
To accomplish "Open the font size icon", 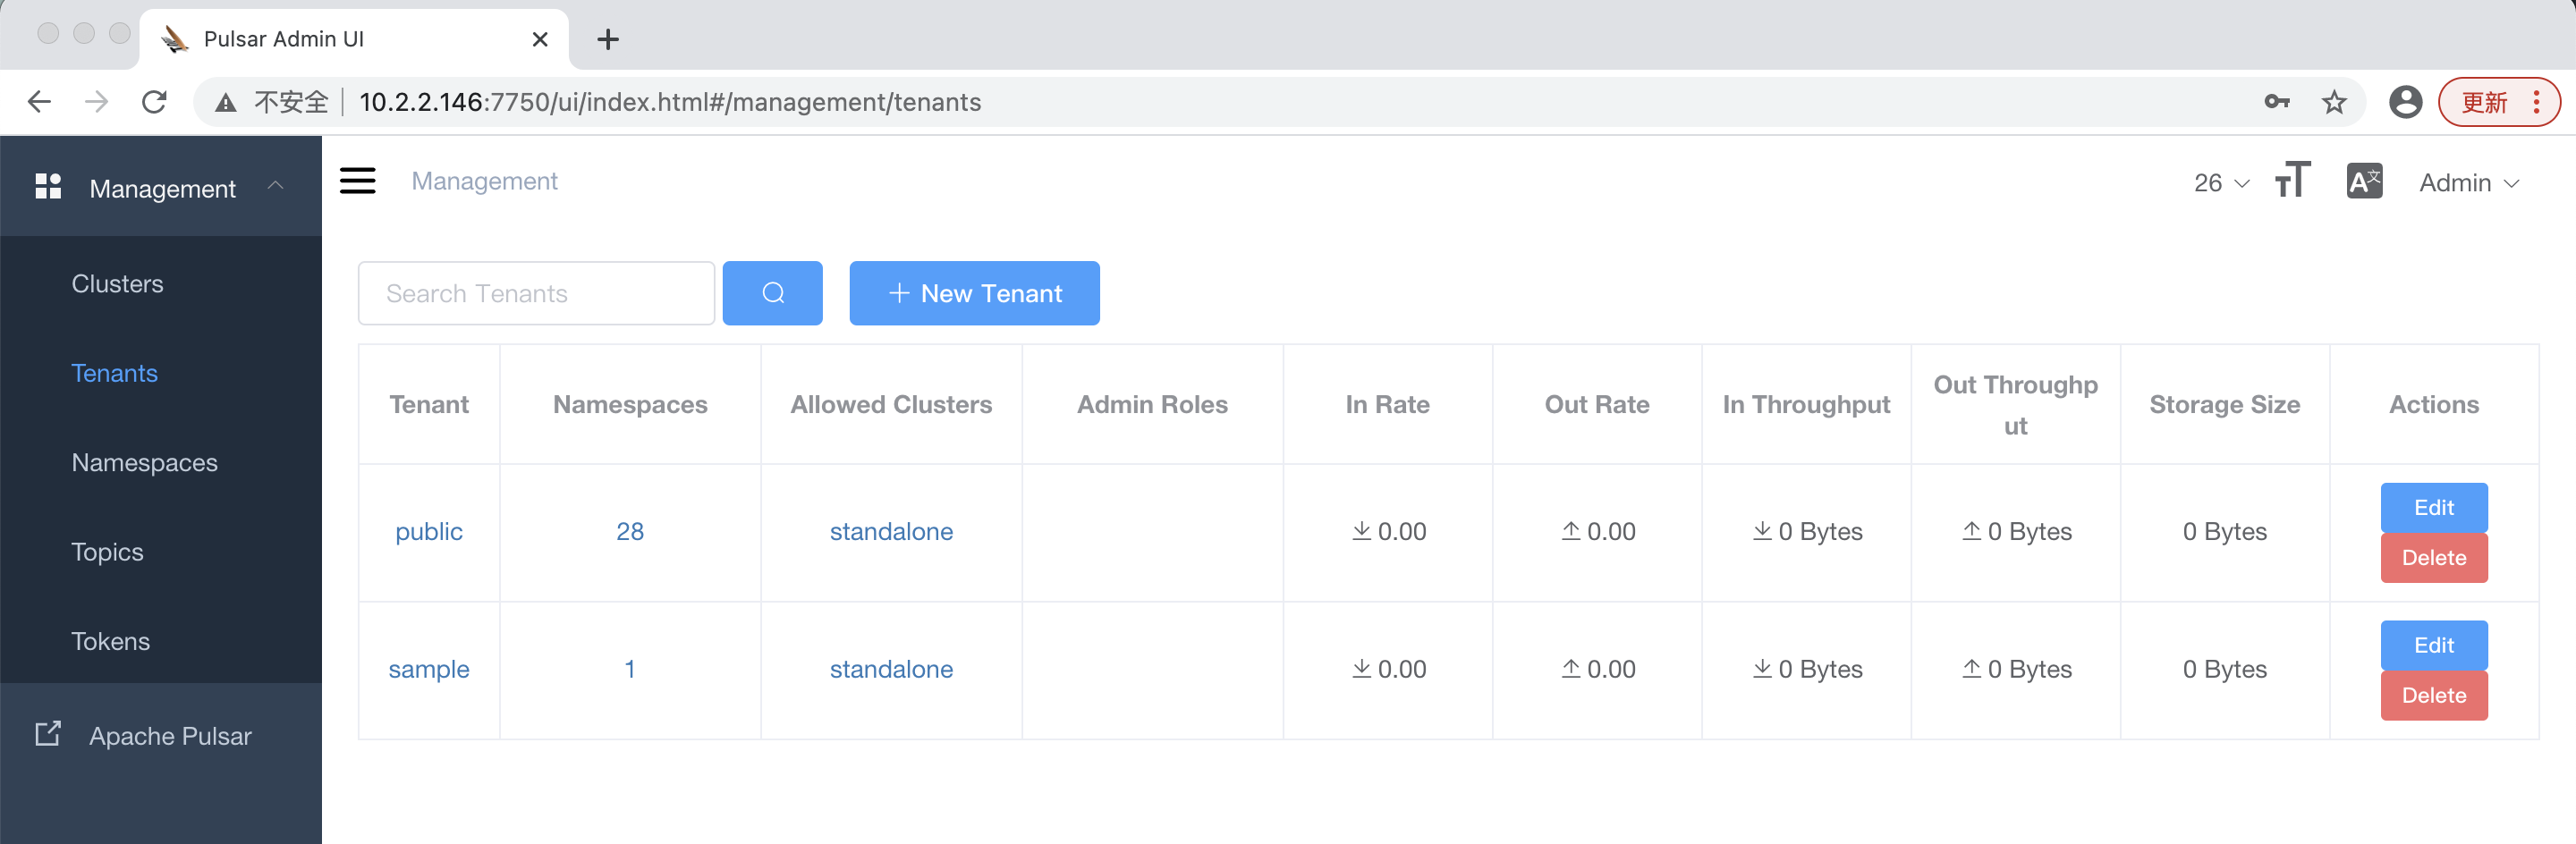I will (2292, 181).
